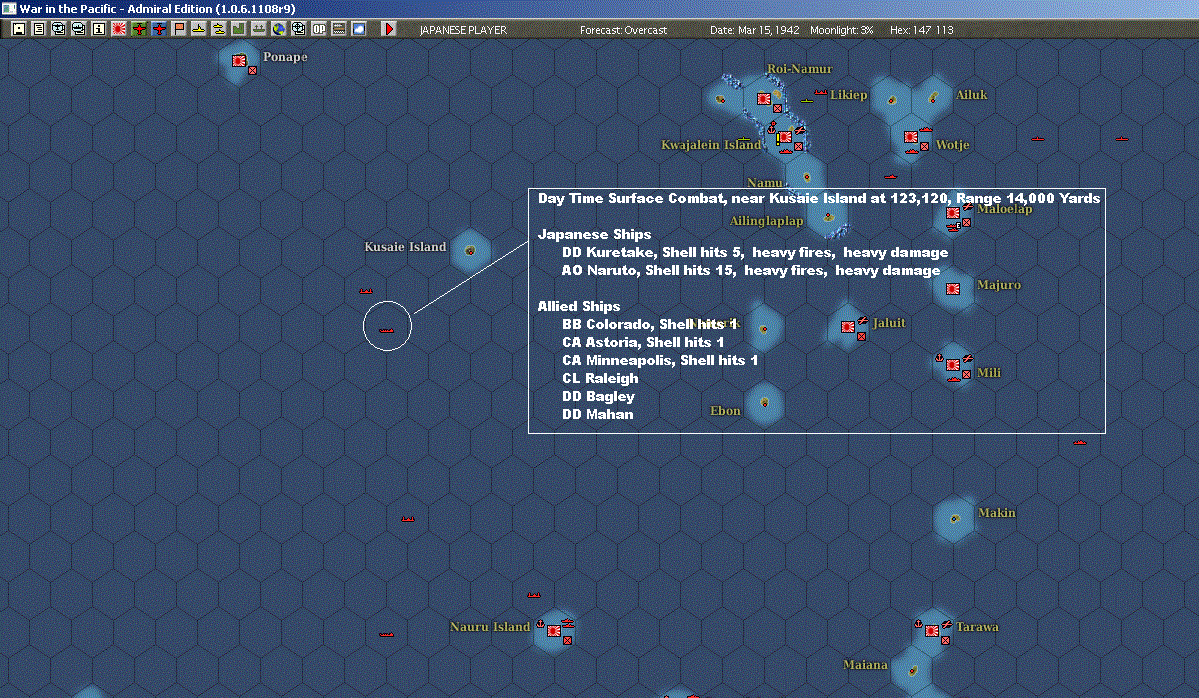Select the red ship just south of Kusaie
Image resolution: width=1199 pixels, height=698 pixels.
(366, 291)
